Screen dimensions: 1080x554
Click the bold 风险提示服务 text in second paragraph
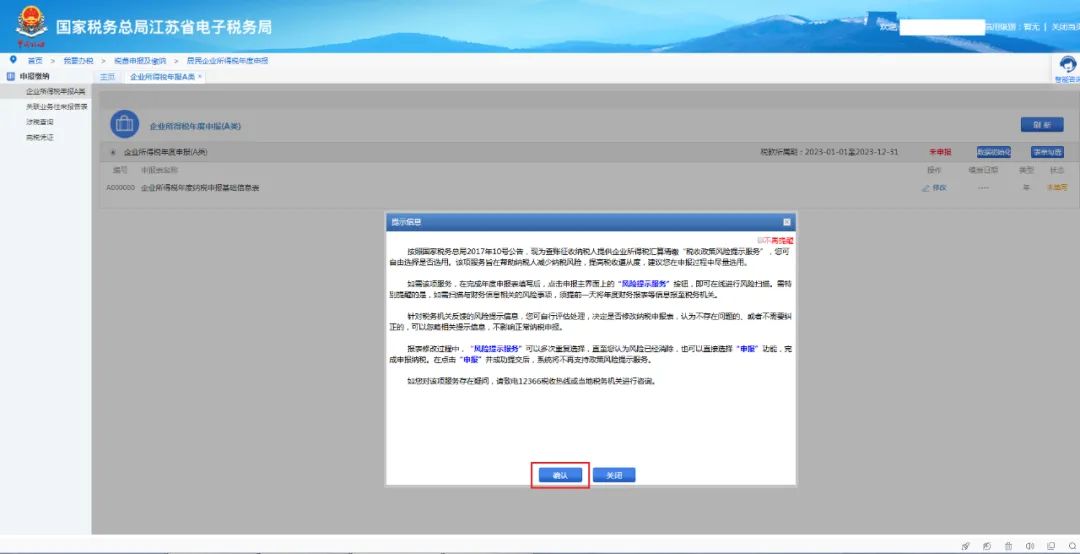(645, 283)
